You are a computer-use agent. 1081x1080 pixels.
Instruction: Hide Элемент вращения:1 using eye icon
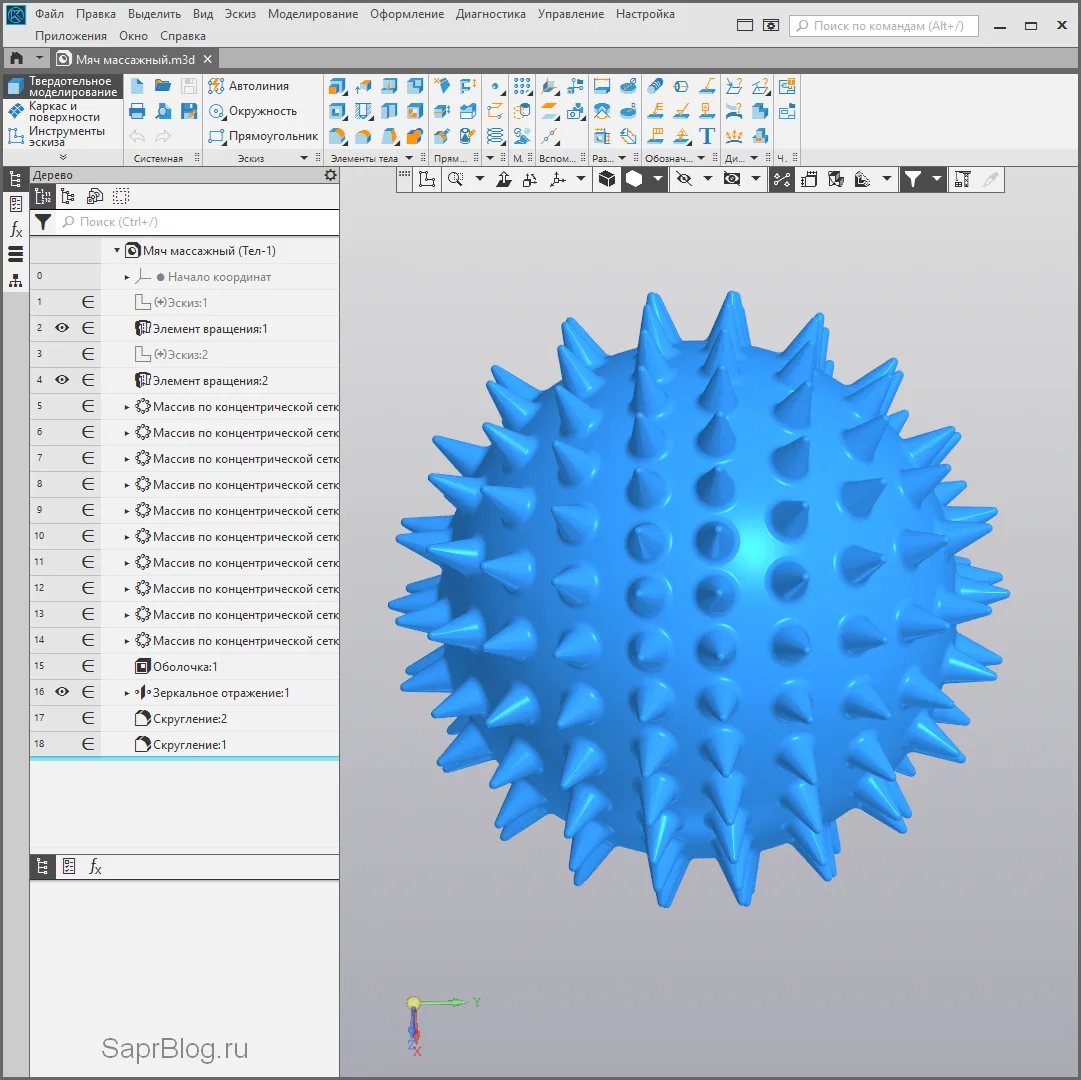62,328
